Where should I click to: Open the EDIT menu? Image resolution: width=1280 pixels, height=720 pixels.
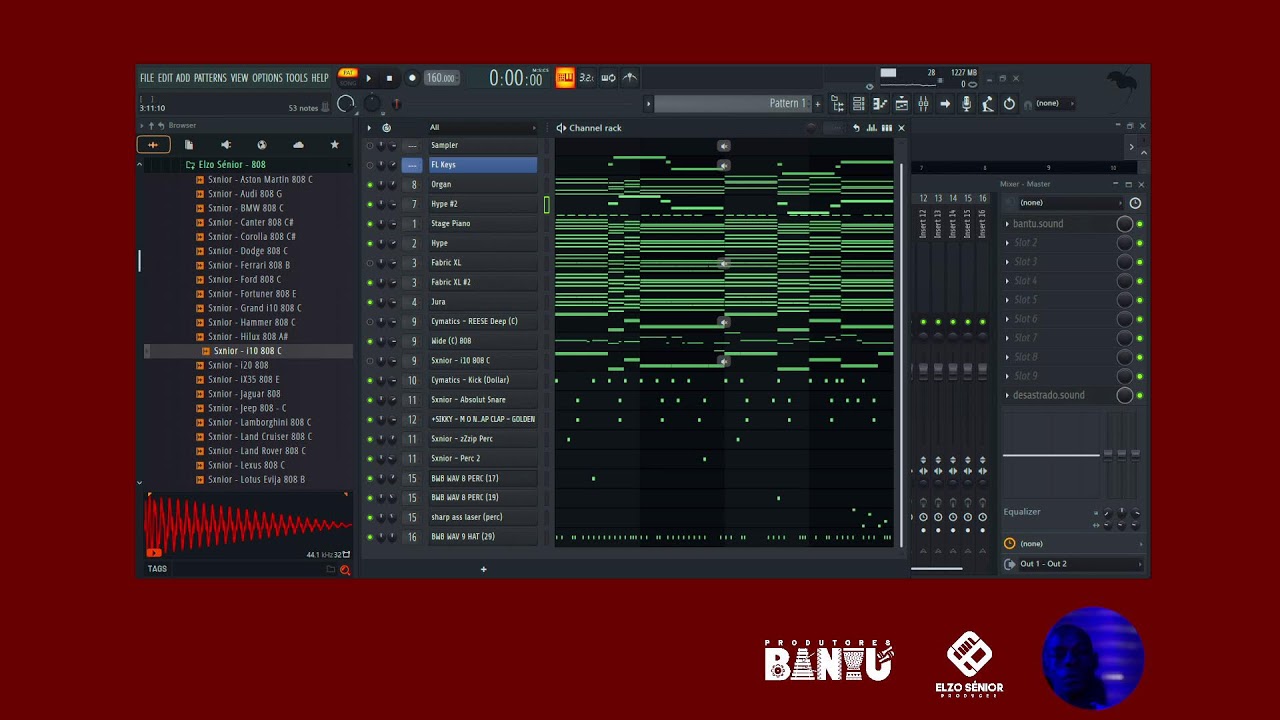pos(165,78)
